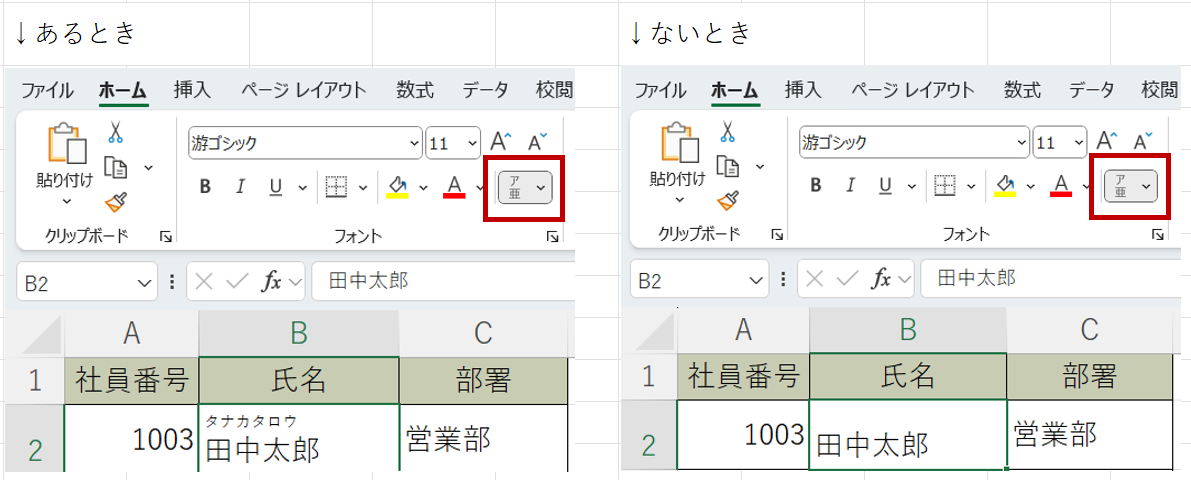This screenshot has width=1191, height=480.
Task: Click the Copy icon in the ないとき ribbon
Action: click(728, 167)
